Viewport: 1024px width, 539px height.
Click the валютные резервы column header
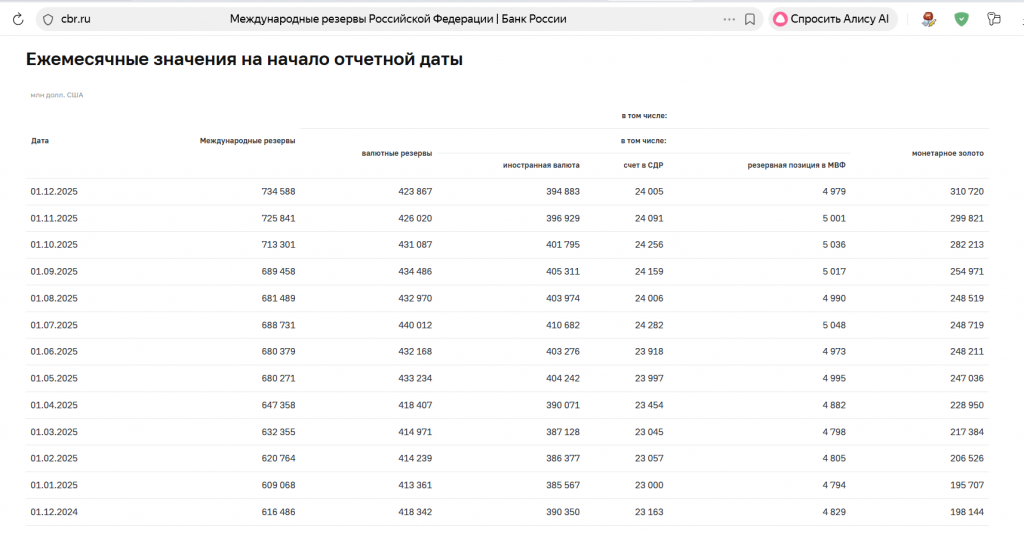(x=396, y=154)
